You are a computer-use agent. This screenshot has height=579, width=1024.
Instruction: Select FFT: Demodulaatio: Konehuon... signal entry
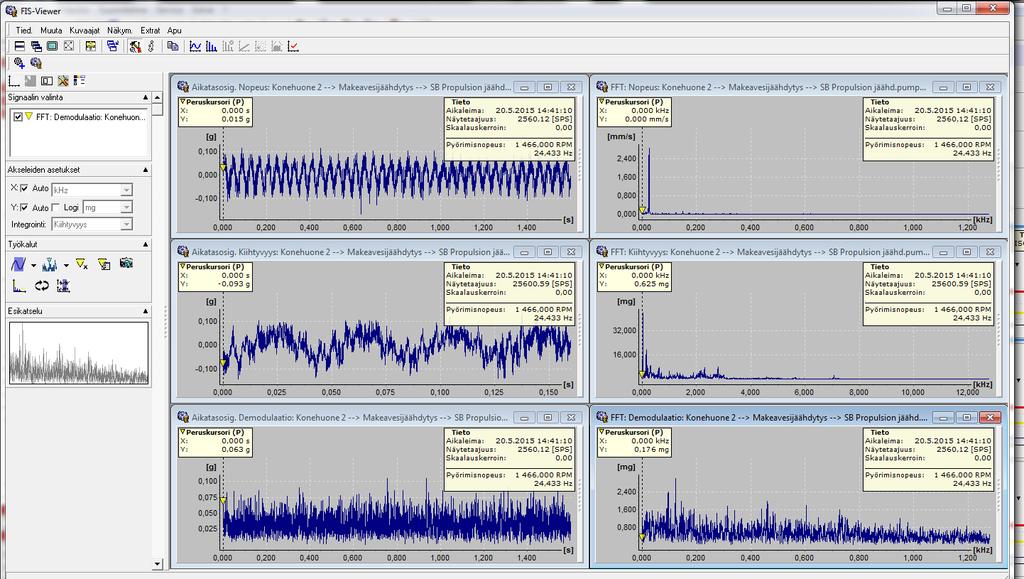[91, 117]
